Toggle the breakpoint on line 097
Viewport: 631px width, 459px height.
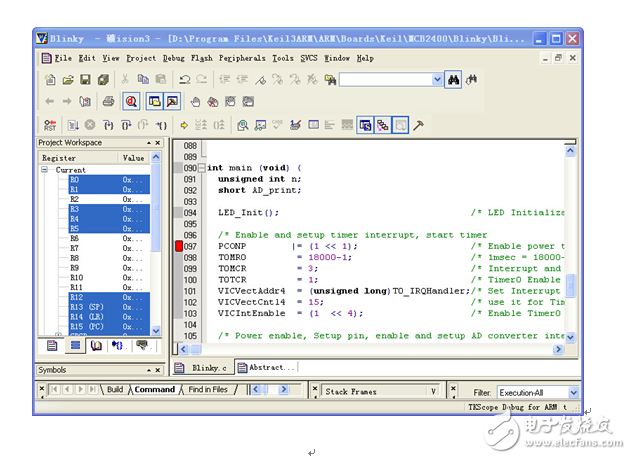coord(180,246)
